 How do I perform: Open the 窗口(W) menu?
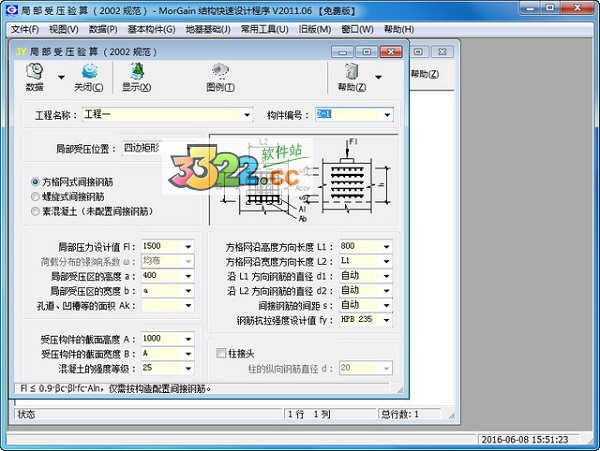[x=357, y=29]
